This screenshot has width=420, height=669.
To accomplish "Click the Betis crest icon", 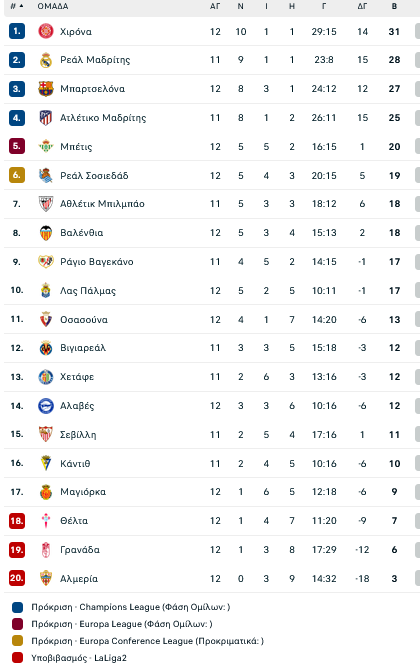I will click(46, 146).
